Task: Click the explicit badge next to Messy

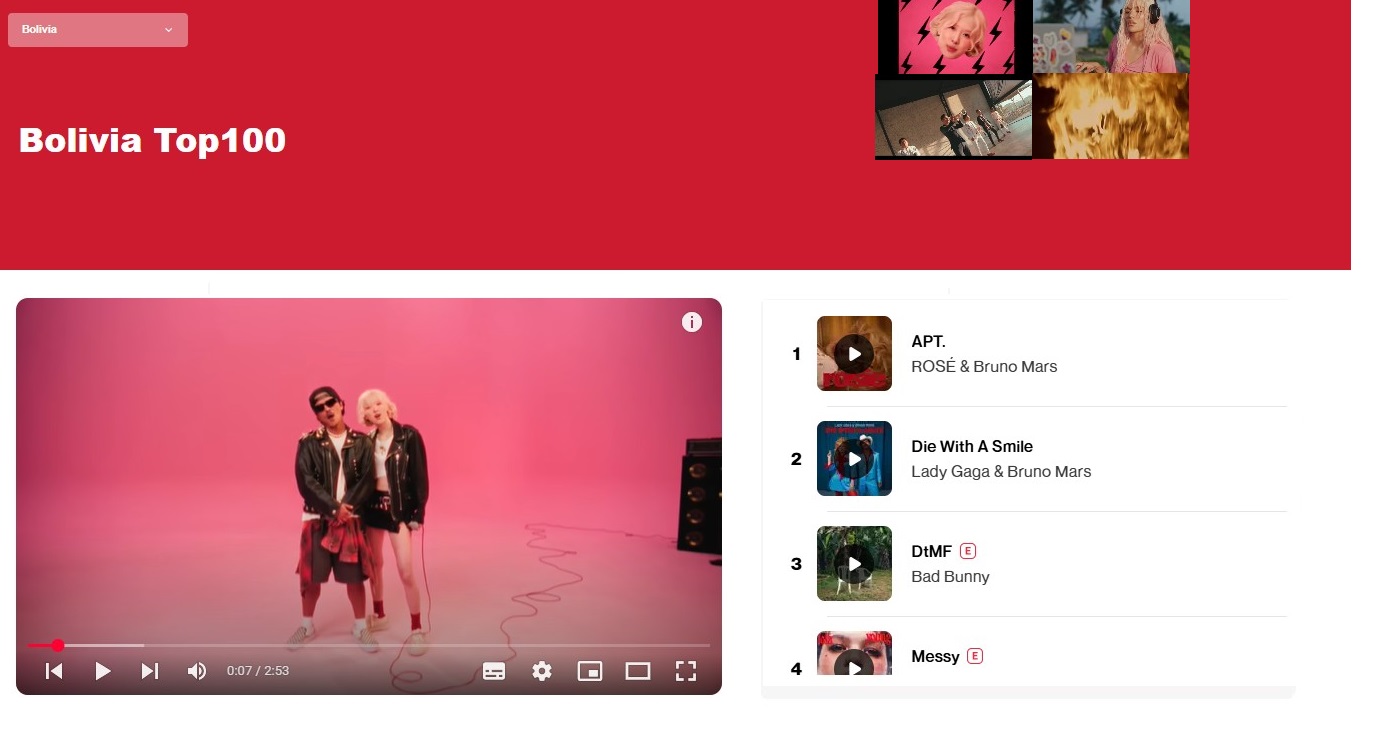Action: tap(975, 656)
